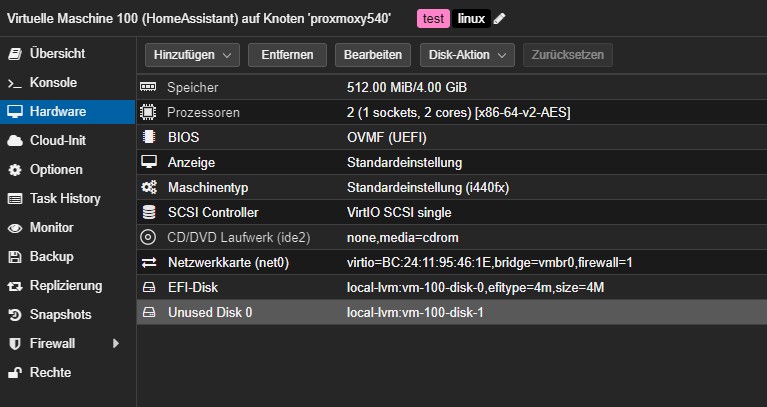Open the Disk-Aktion dropdown menu
The height and width of the screenshot is (407, 767).
pos(467,55)
